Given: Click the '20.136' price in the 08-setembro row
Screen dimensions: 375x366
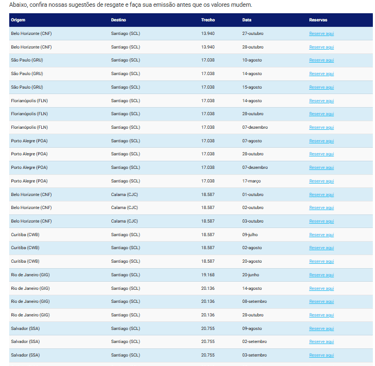Looking at the screenshot, I should click(x=208, y=302).
